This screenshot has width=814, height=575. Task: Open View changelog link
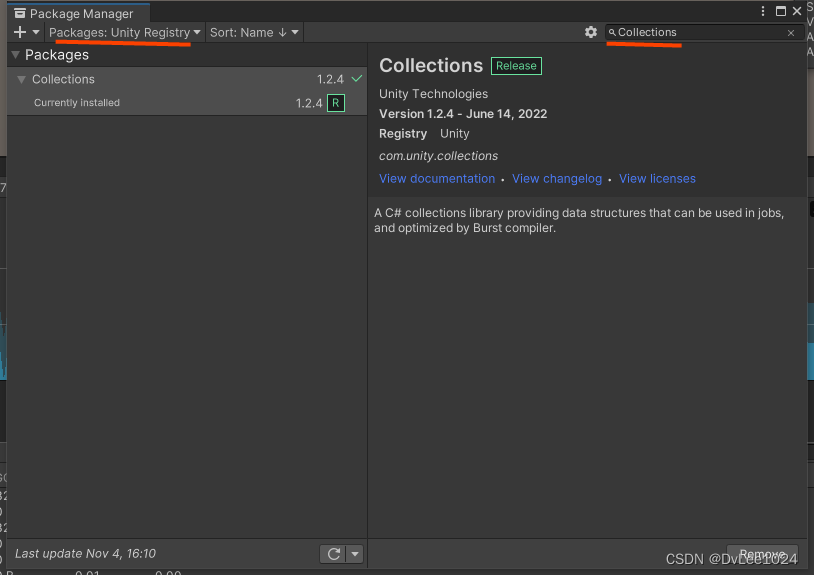click(557, 179)
